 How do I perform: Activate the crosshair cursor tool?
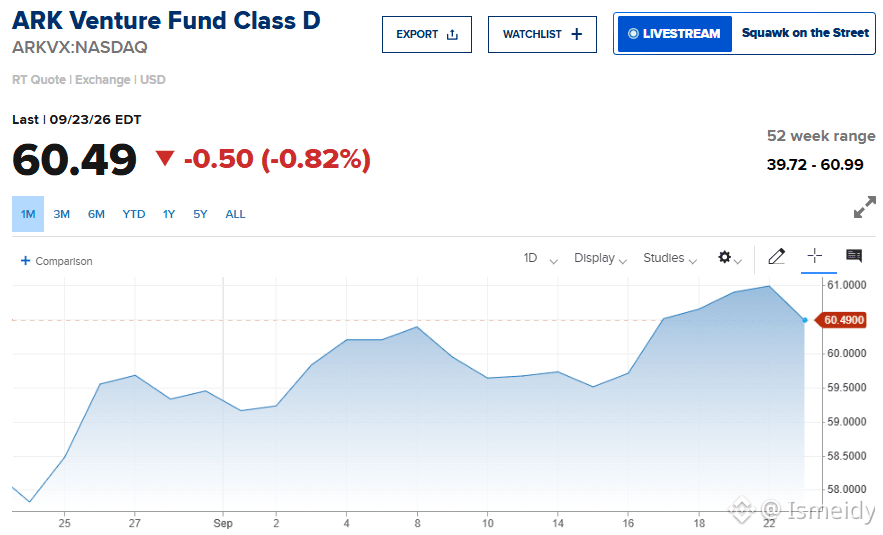[815, 256]
